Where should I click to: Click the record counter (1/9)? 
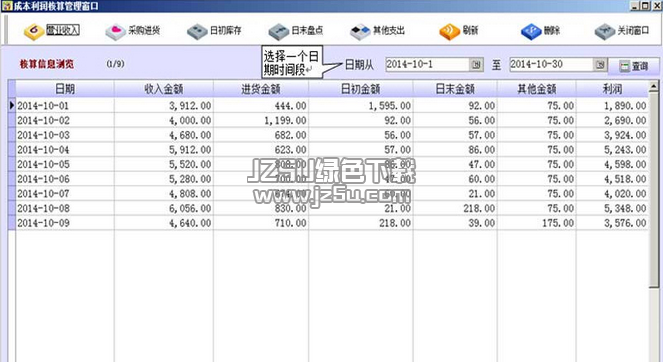[x=115, y=64]
